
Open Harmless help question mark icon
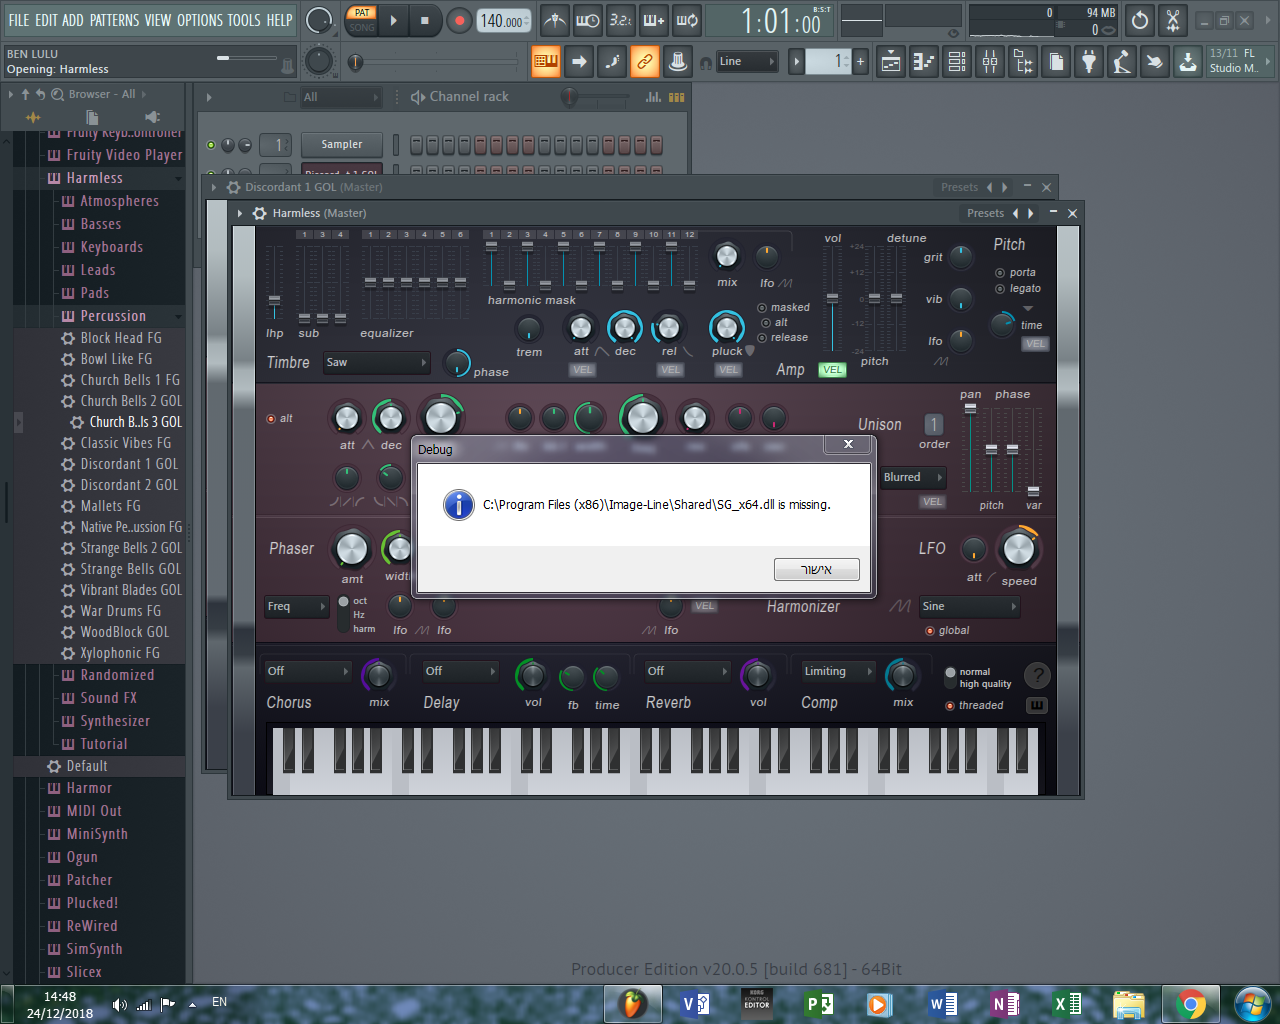[1038, 676]
